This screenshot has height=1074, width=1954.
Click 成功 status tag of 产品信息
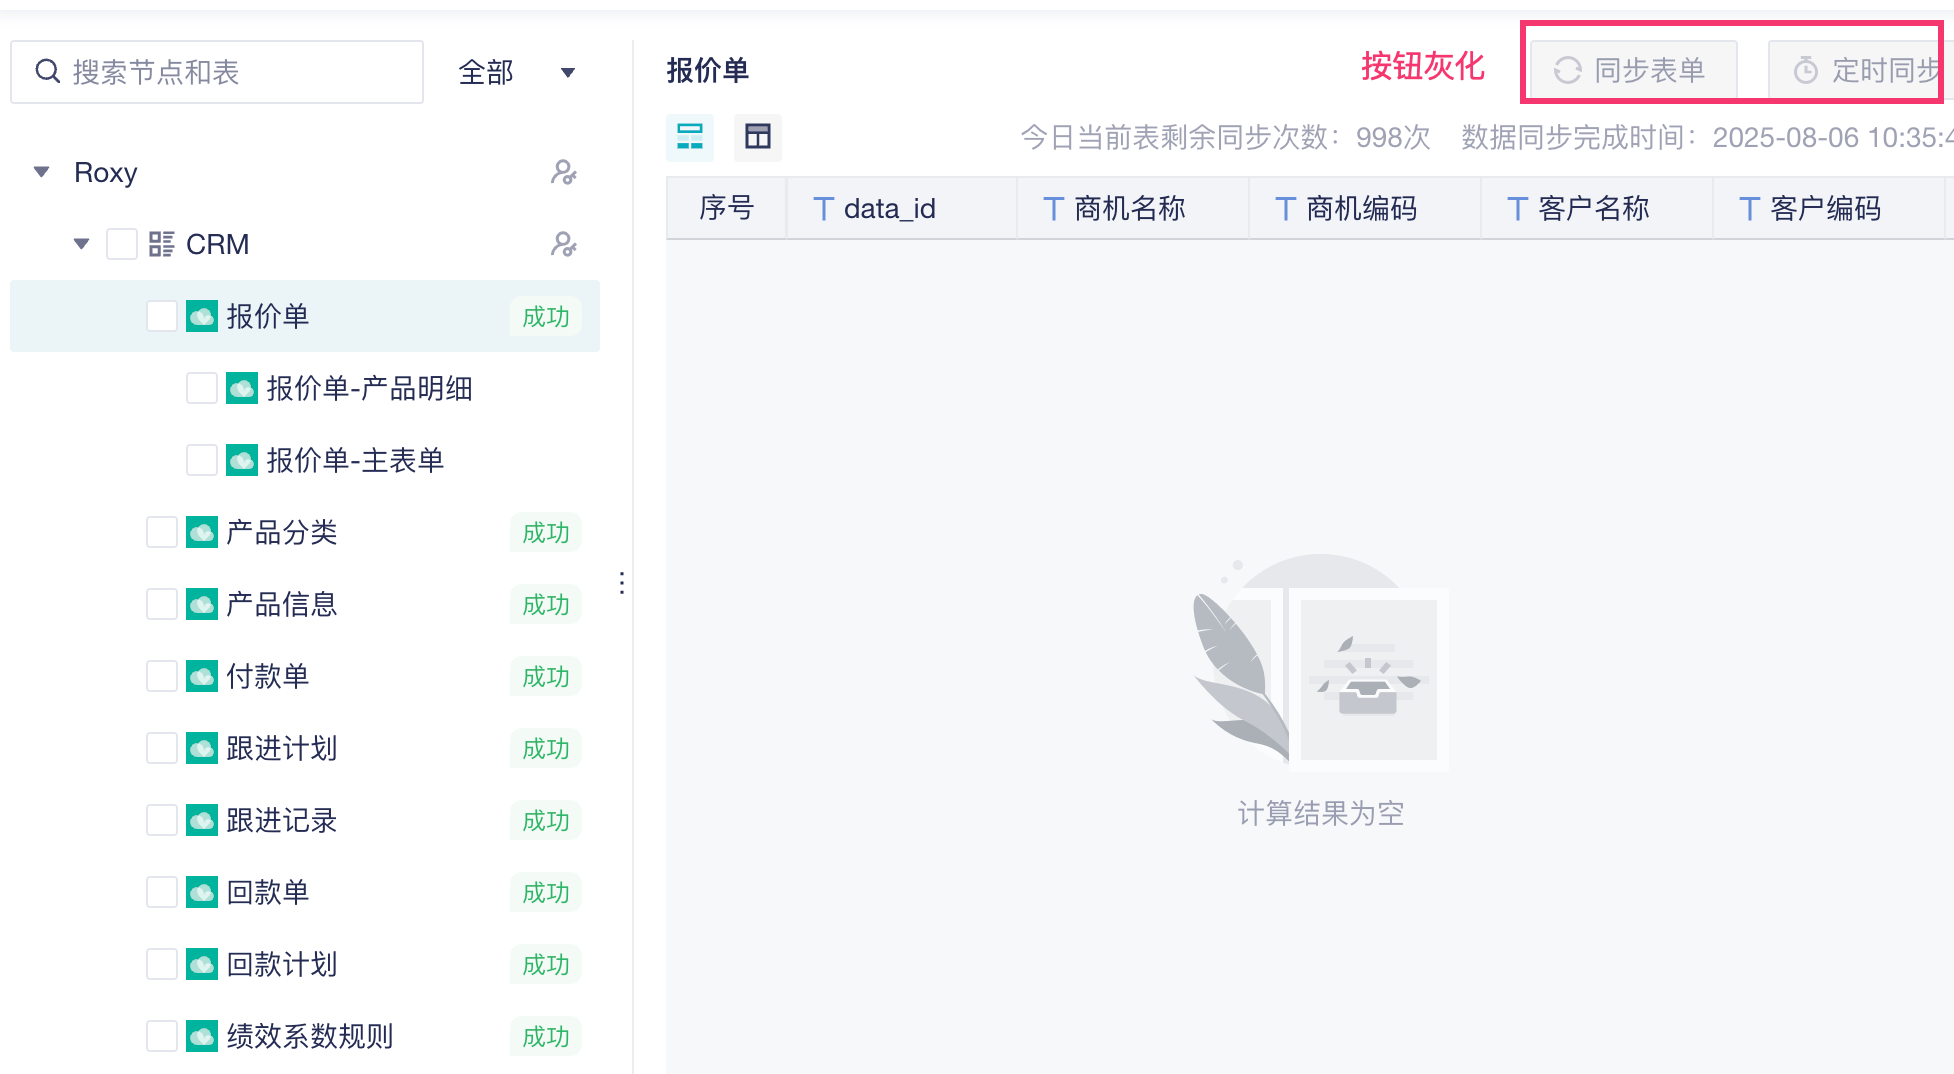pyautogui.click(x=546, y=604)
